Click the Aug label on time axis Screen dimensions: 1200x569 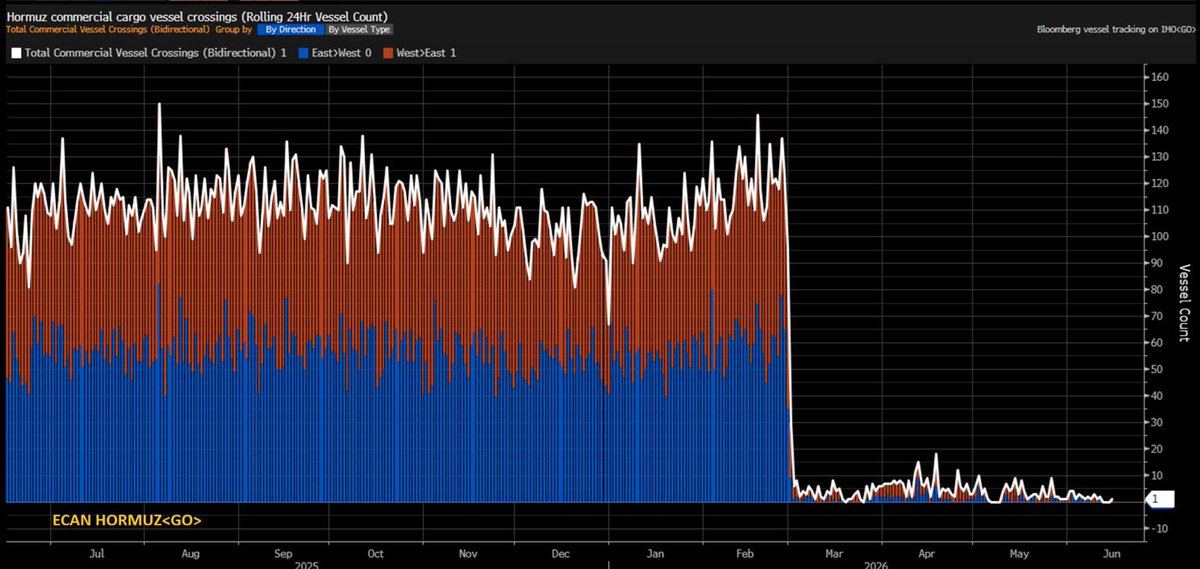pyautogui.click(x=189, y=552)
